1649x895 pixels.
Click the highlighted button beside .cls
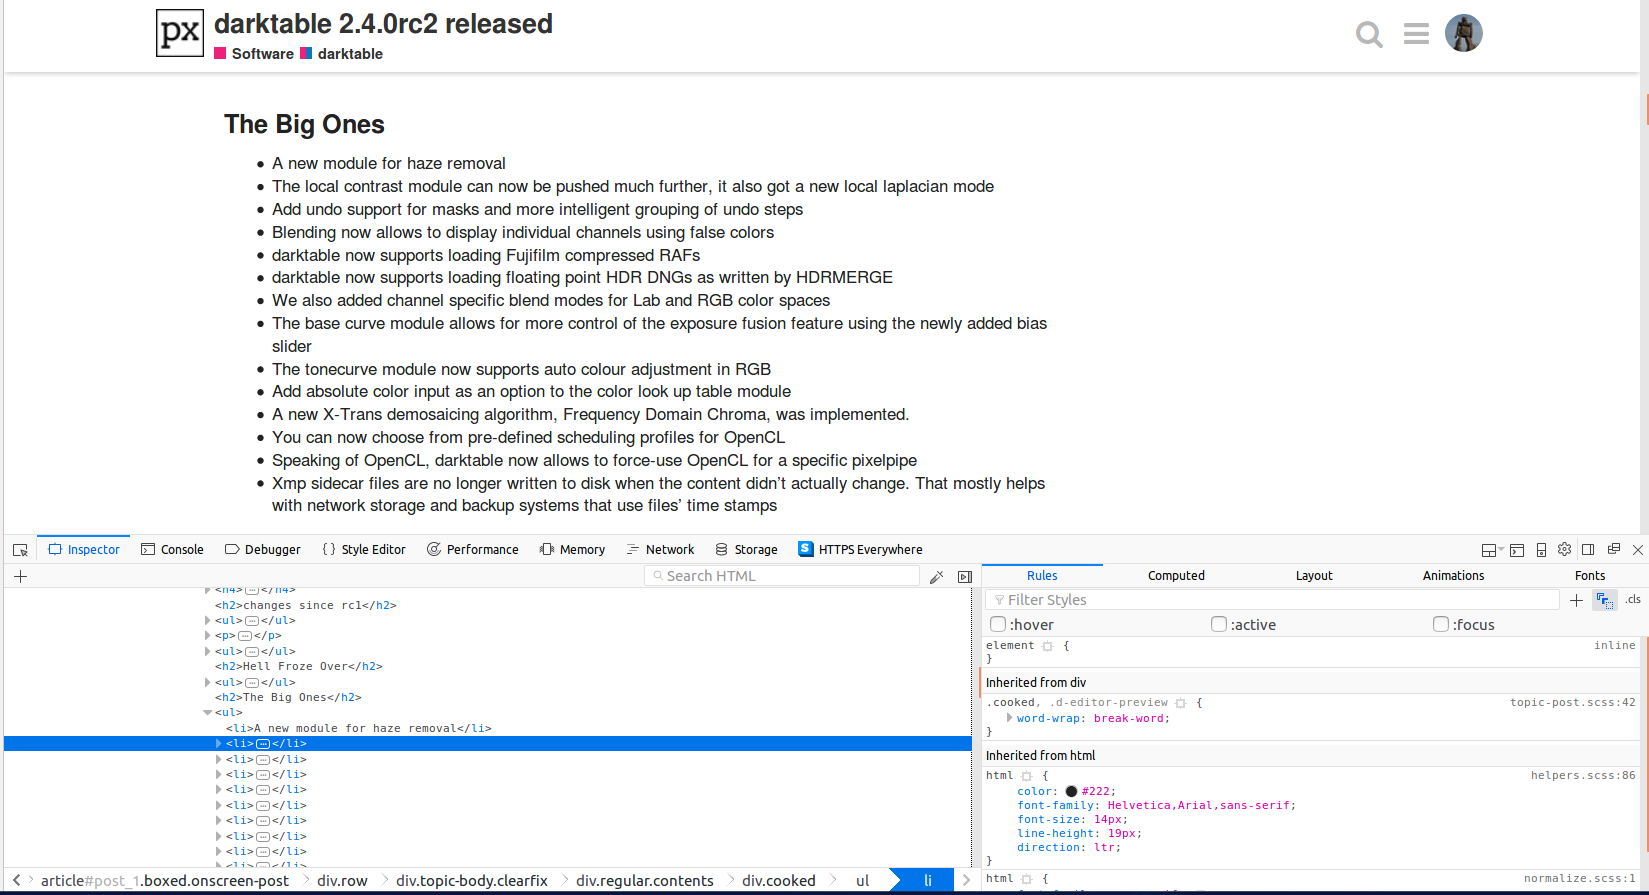[x=1606, y=600]
